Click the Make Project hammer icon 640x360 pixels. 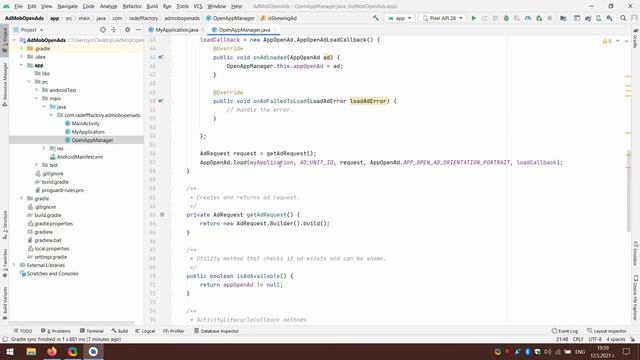(376, 18)
